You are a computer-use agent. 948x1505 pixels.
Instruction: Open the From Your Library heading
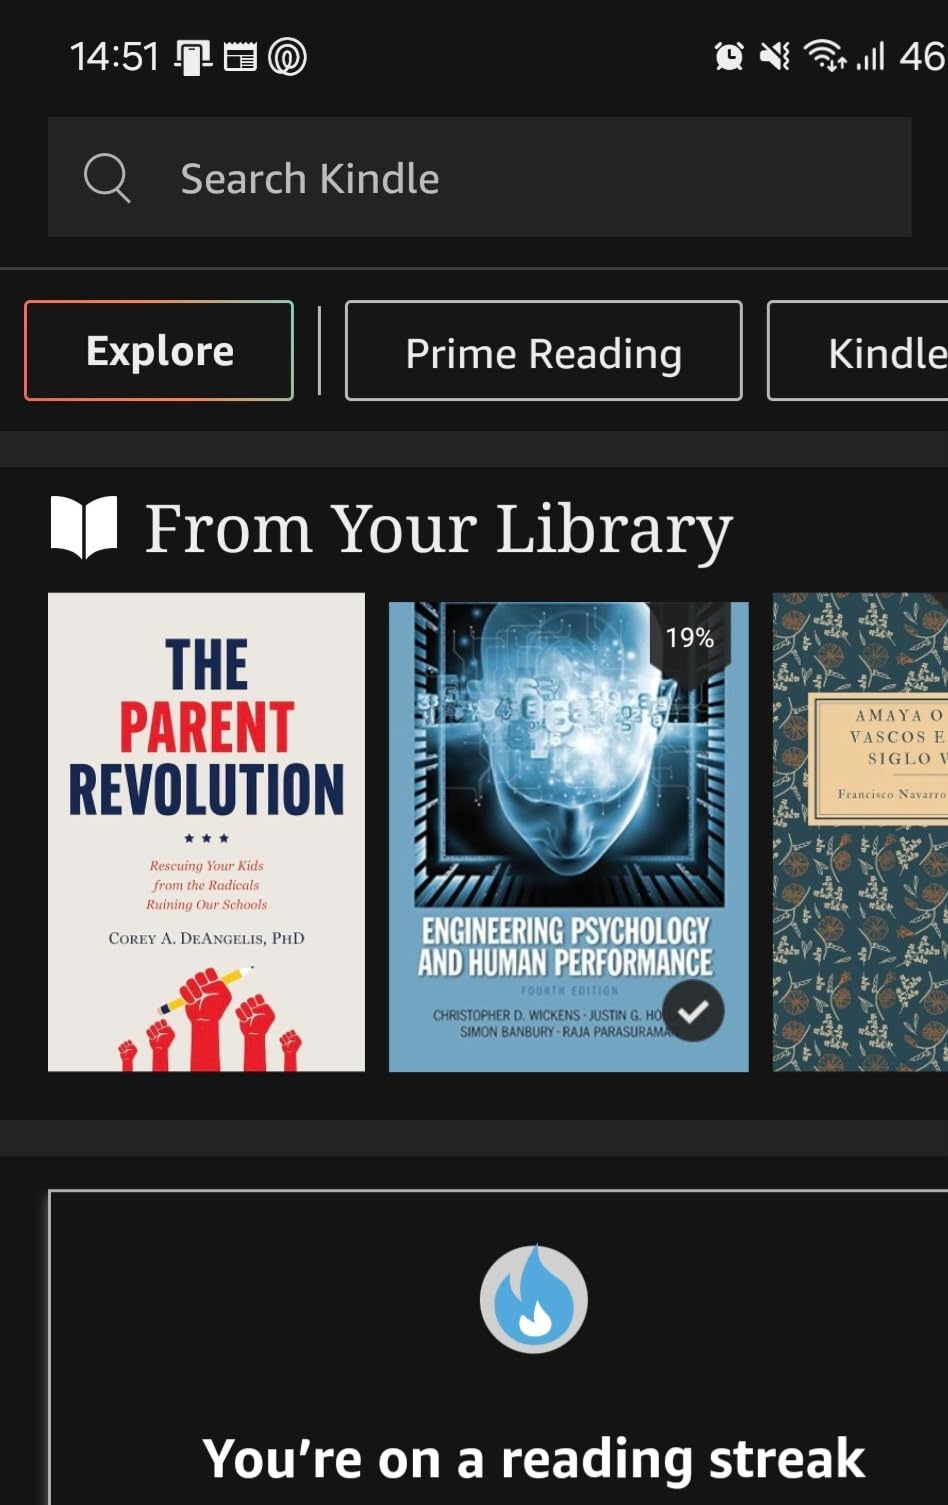[438, 528]
